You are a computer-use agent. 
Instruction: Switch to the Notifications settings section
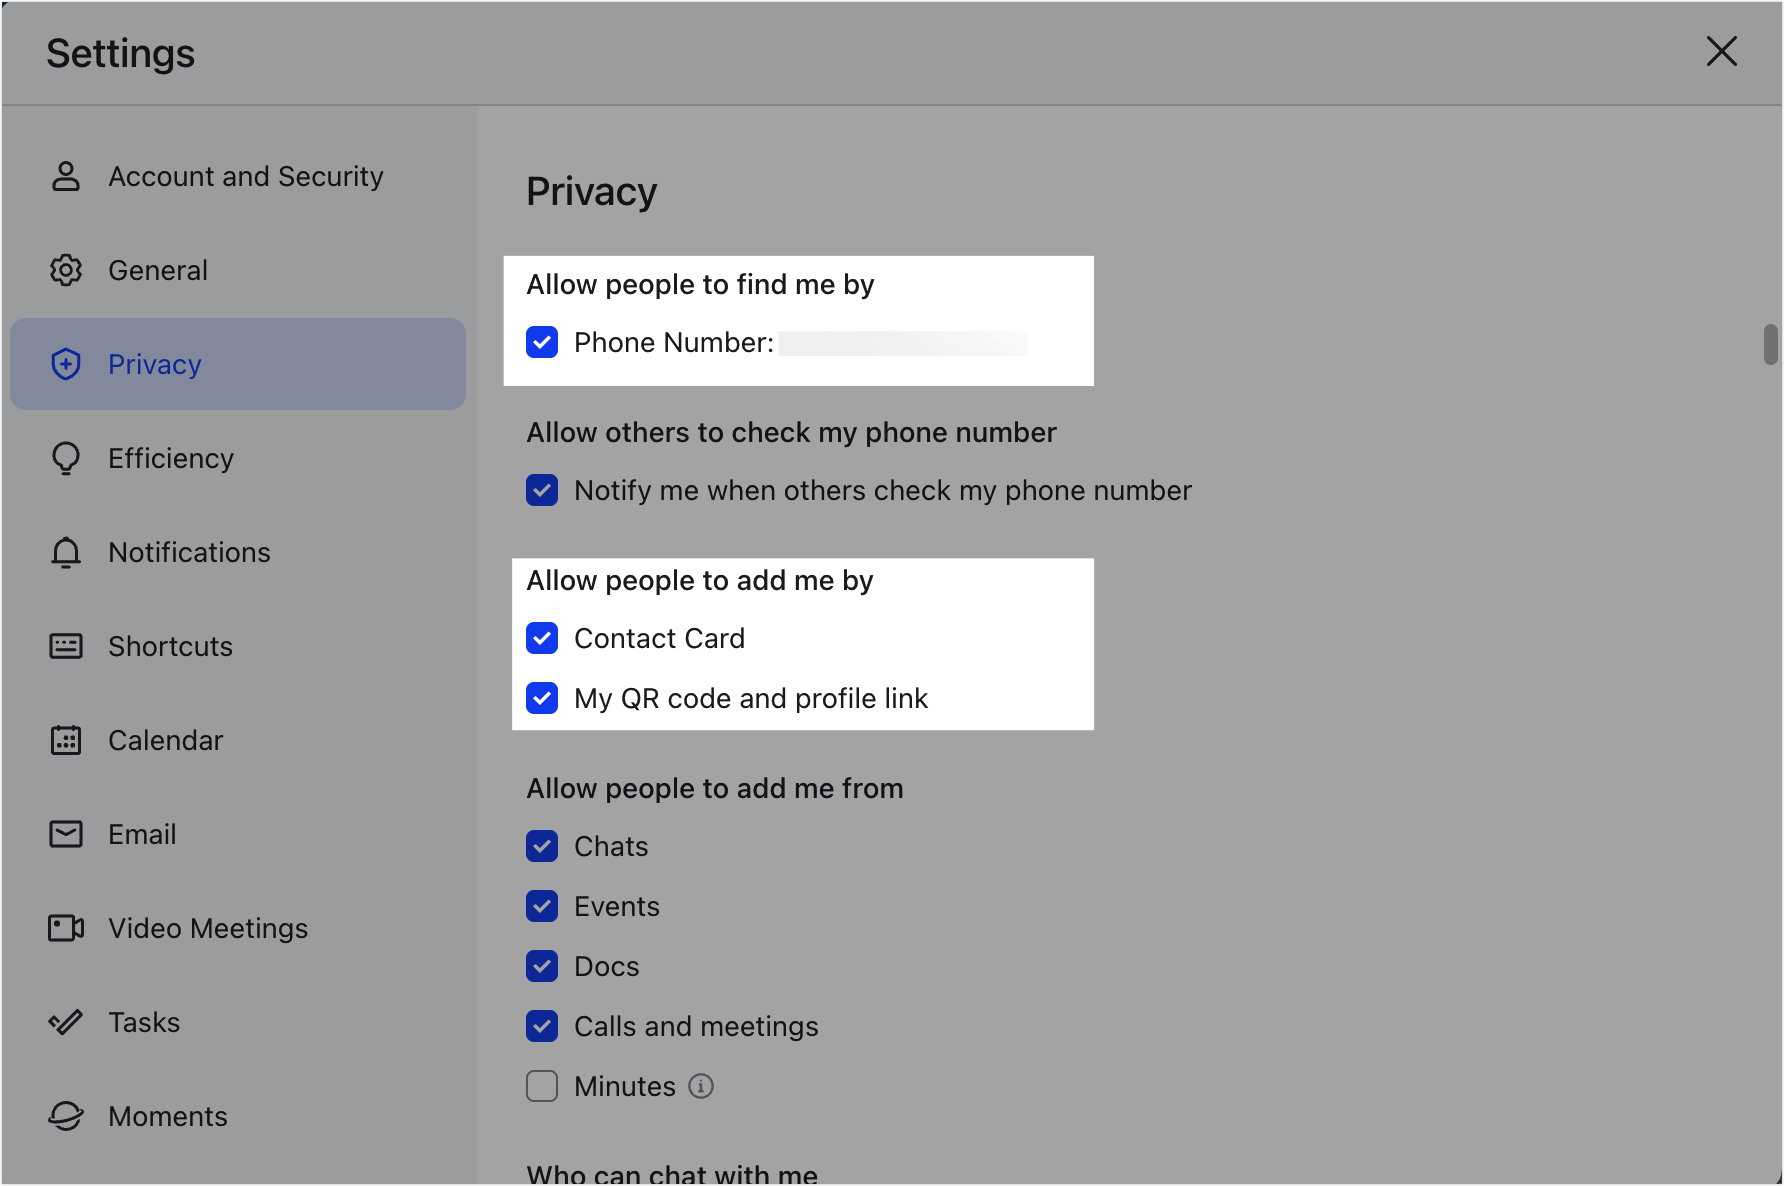[x=188, y=552]
